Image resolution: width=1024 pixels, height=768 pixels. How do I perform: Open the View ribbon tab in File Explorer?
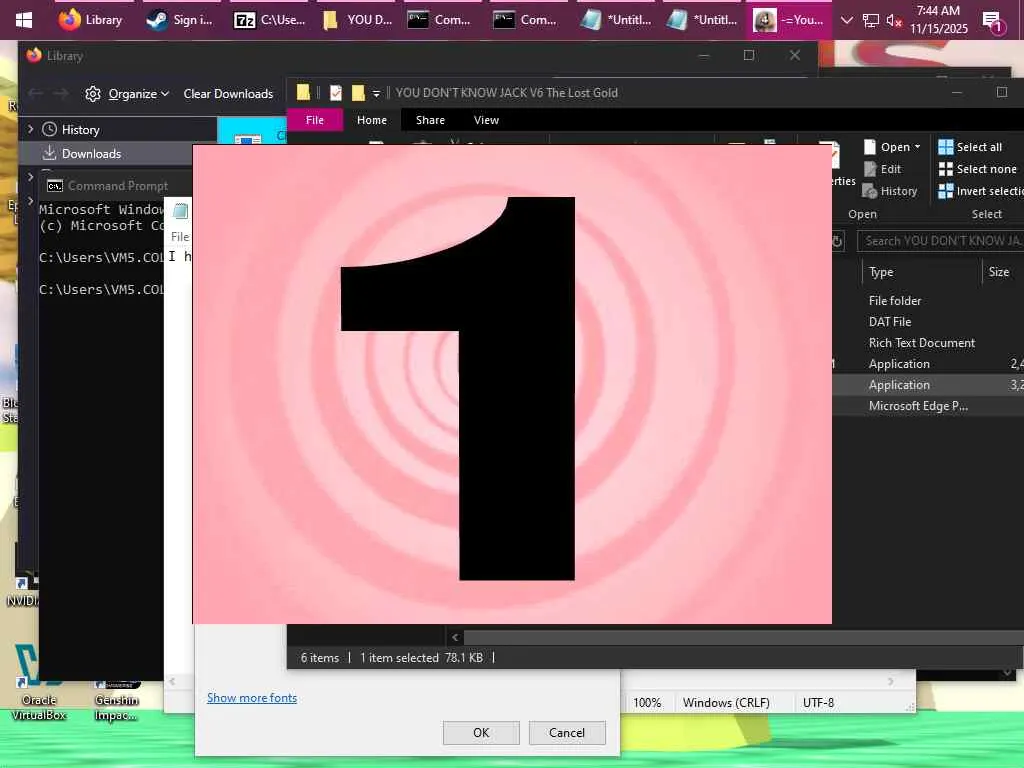(486, 120)
